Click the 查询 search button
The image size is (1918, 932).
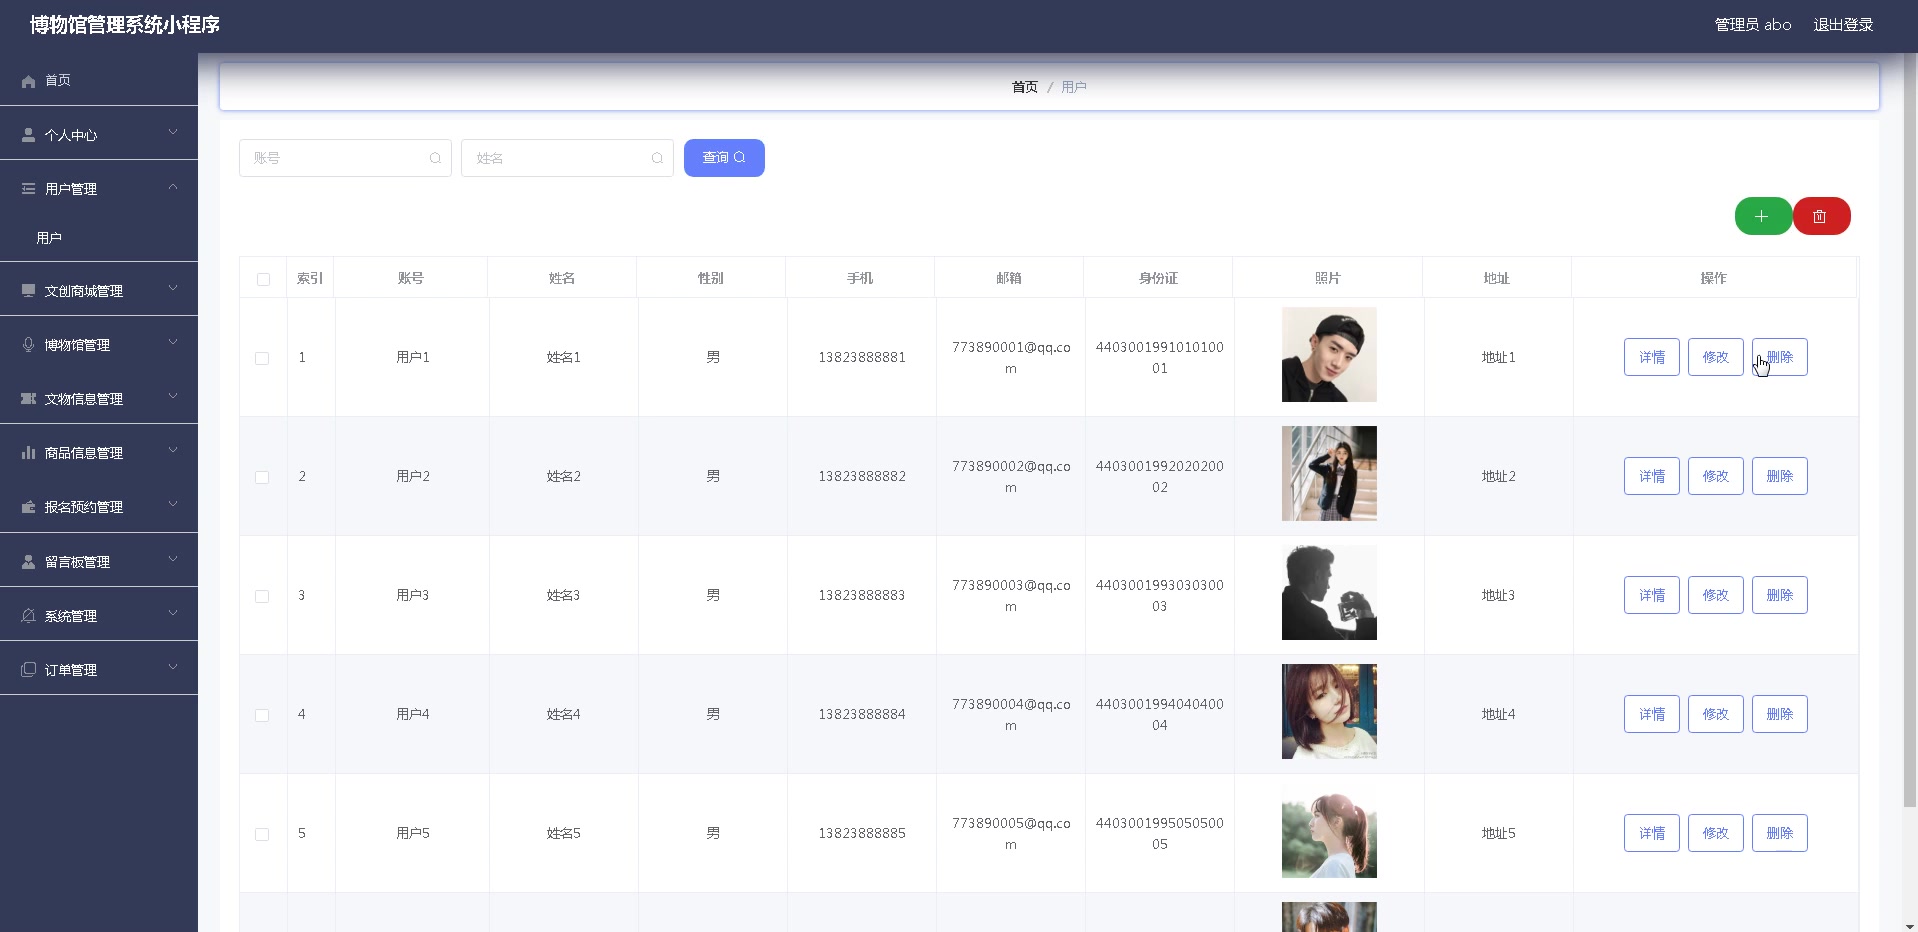point(724,158)
